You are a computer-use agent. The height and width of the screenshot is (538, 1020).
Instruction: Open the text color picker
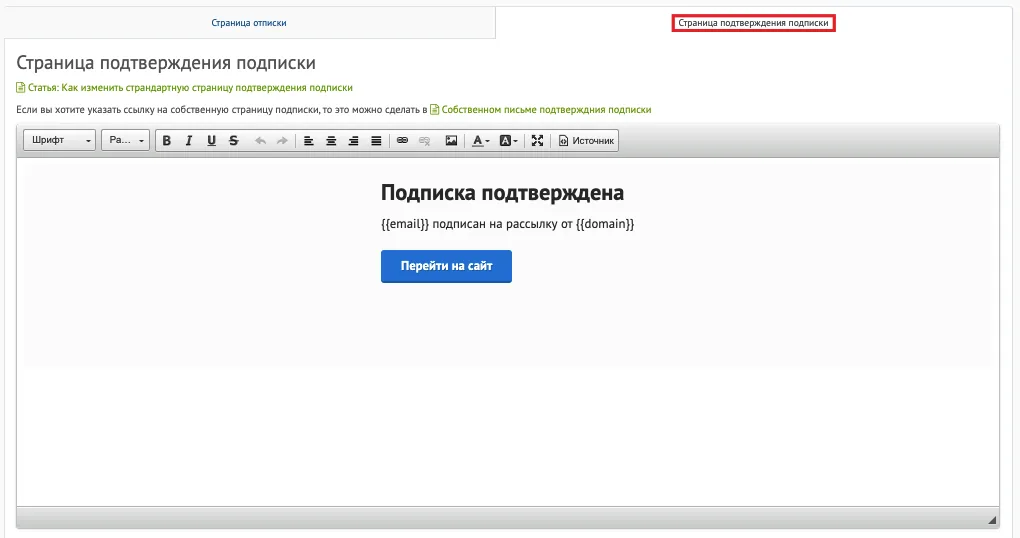point(480,141)
